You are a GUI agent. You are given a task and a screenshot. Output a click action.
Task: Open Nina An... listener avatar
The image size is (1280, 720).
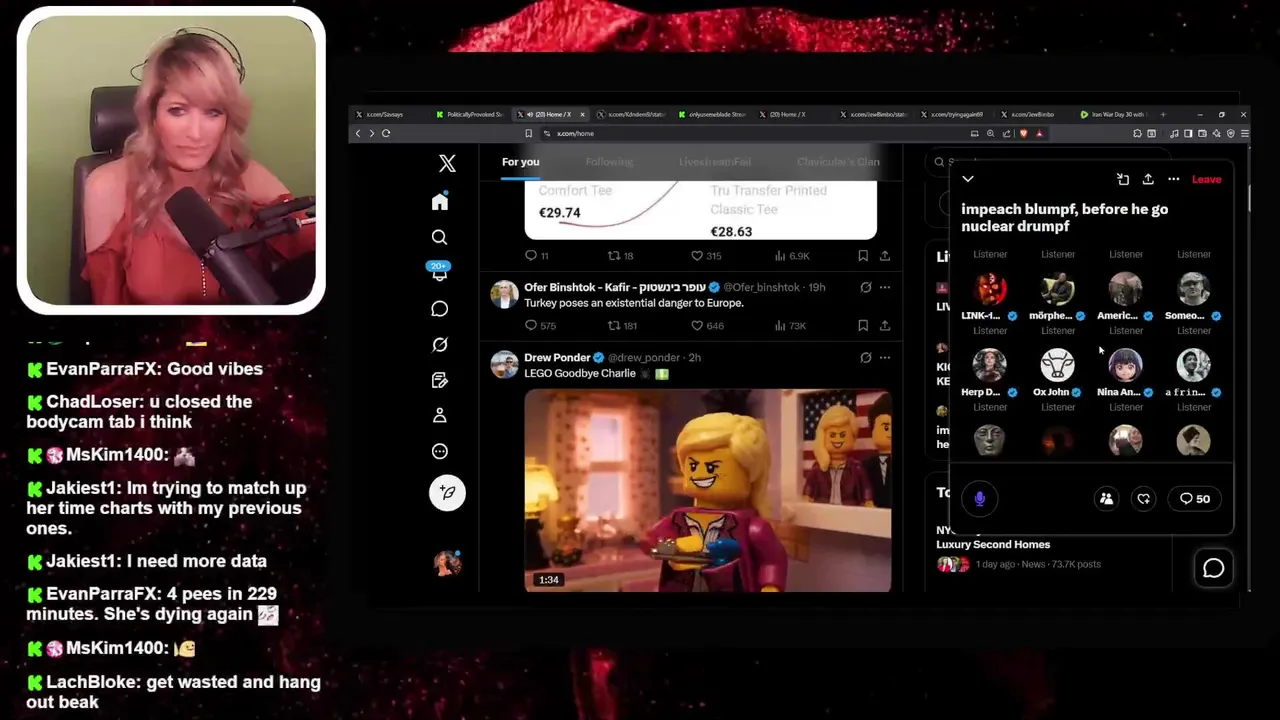click(x=1125, y=365)
